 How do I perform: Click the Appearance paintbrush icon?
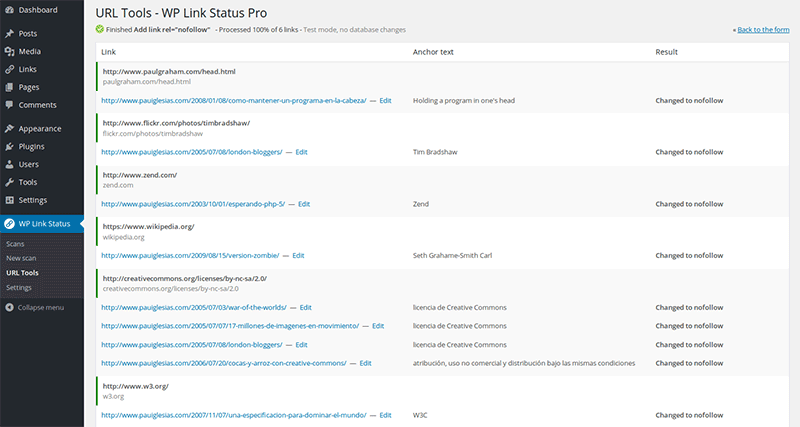[x=9, y=129]
